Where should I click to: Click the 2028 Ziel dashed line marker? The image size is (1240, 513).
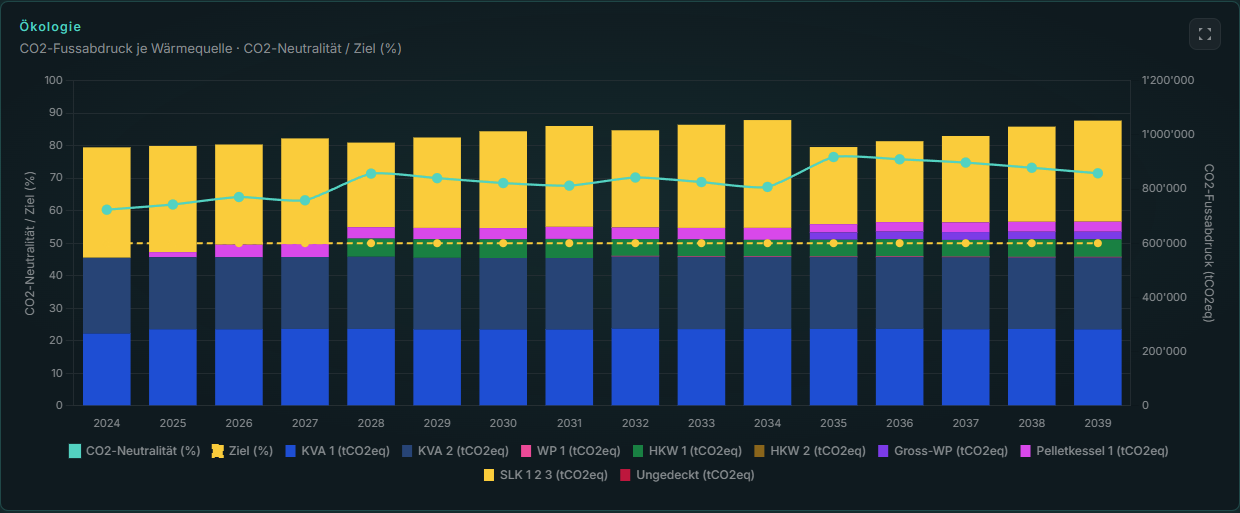pos(370,243)
